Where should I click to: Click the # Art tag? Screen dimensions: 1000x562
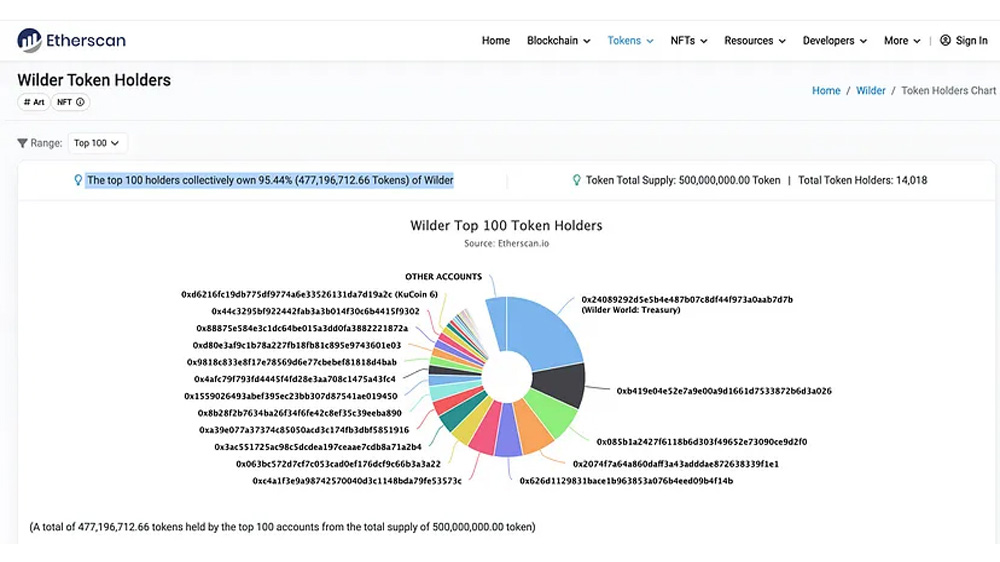[x=34, y=102]
